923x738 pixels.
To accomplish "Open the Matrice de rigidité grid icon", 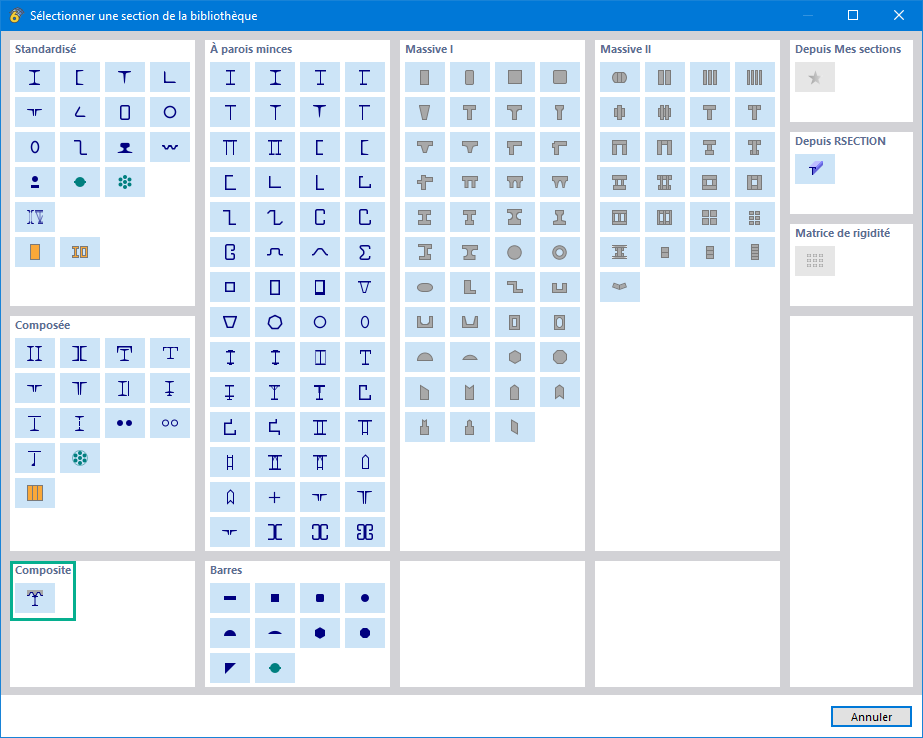I will (815, 261).
